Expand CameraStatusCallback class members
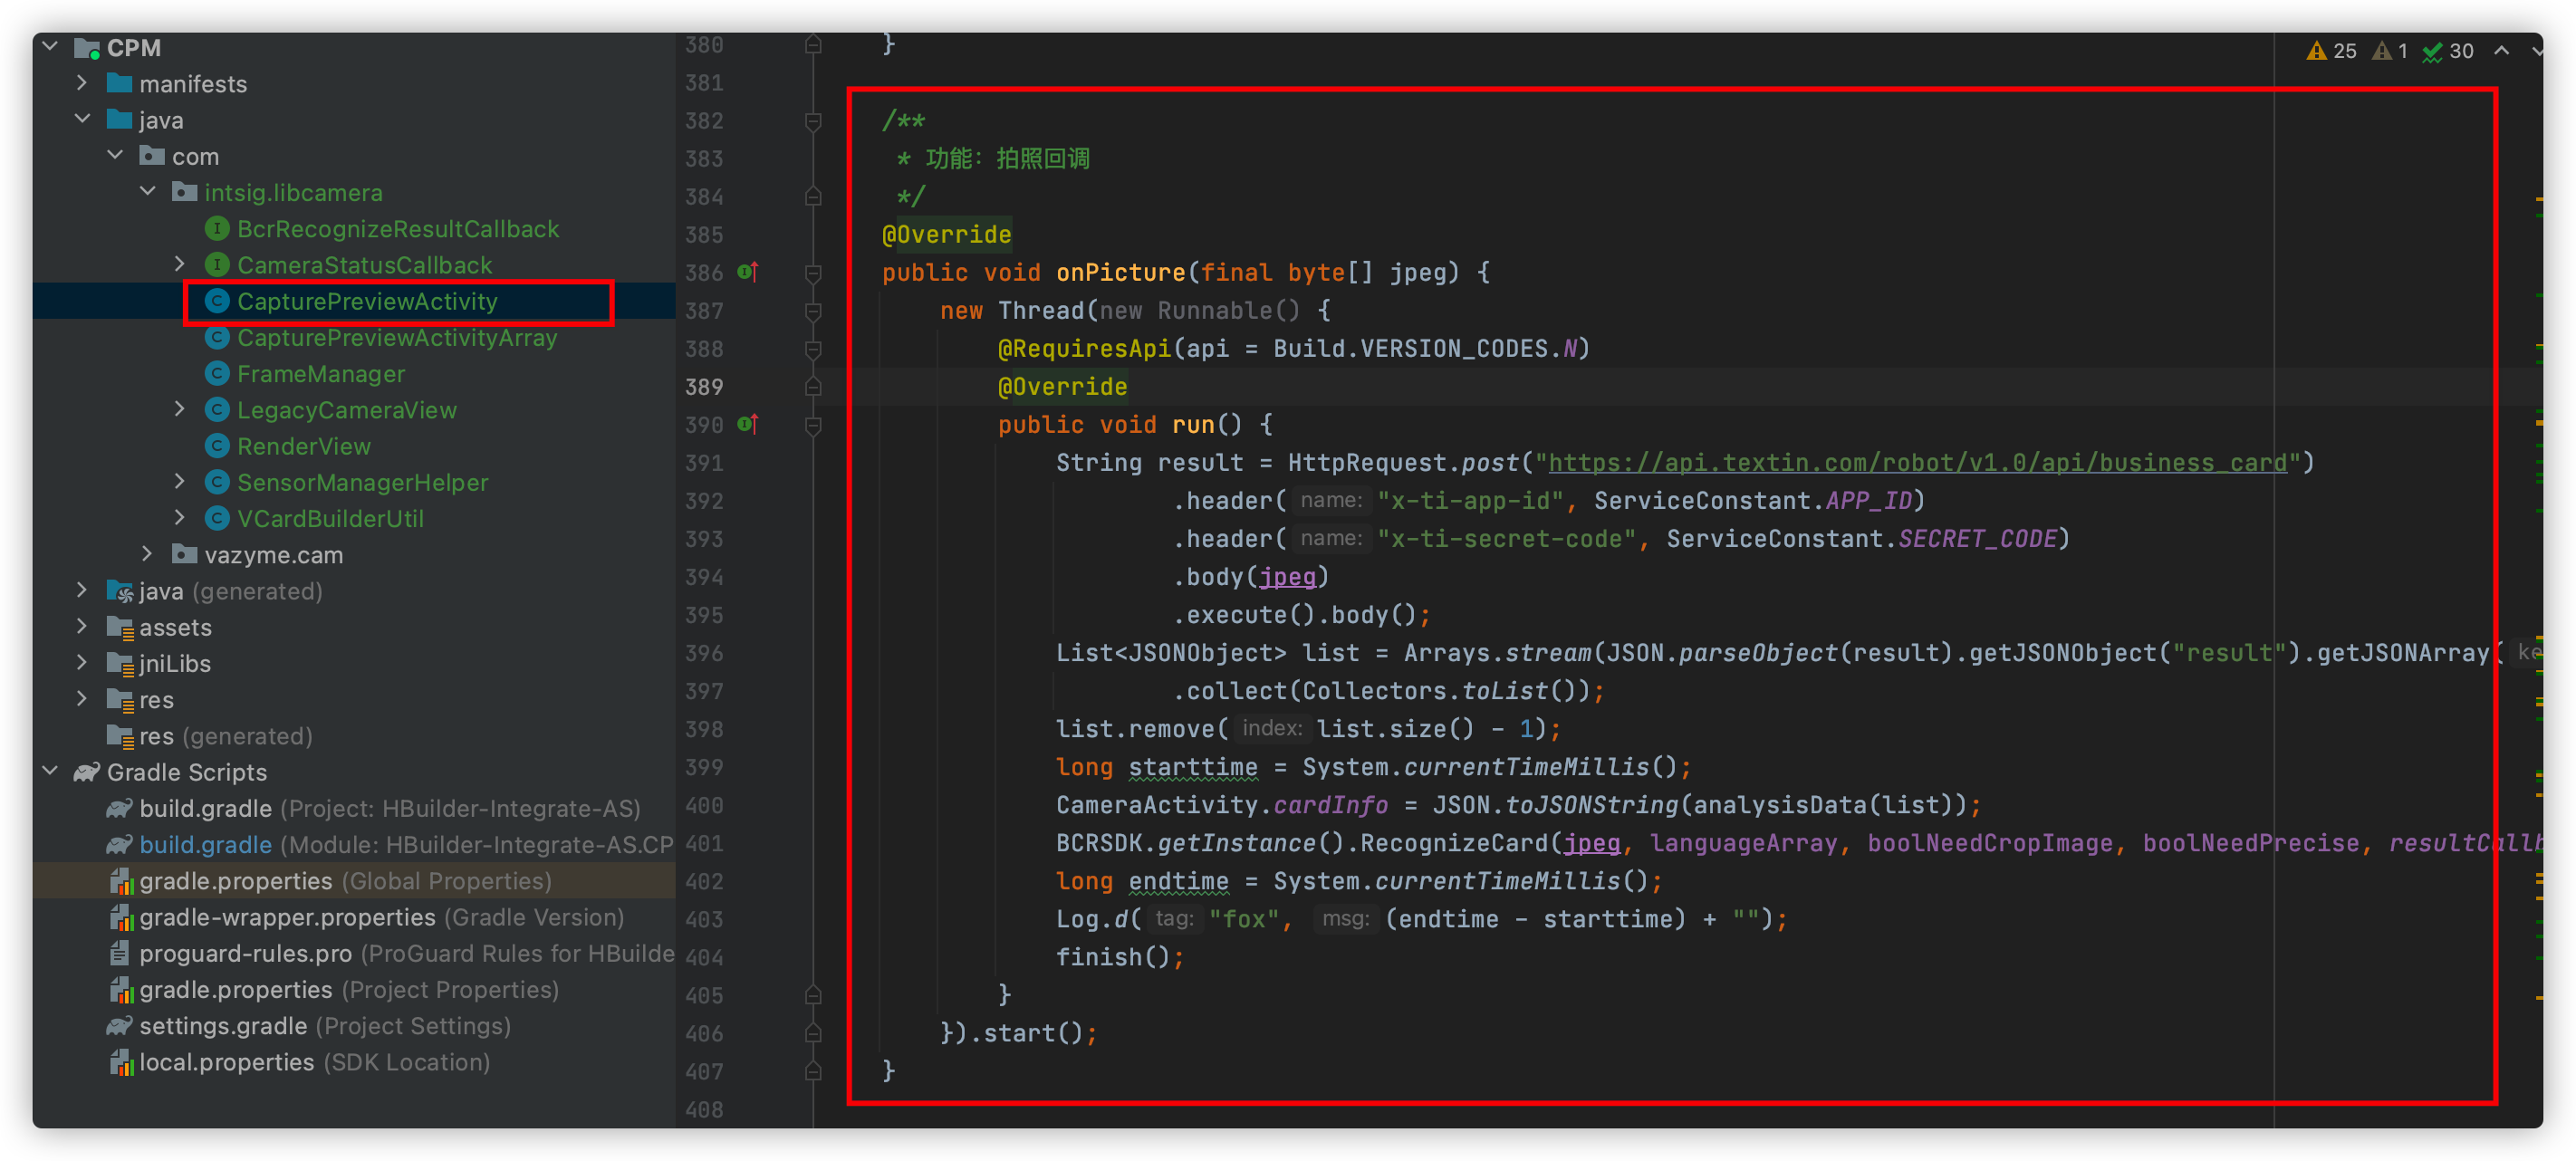Image resolution: width=2576 pixels, height=1161 pixels. coord(180,264)
